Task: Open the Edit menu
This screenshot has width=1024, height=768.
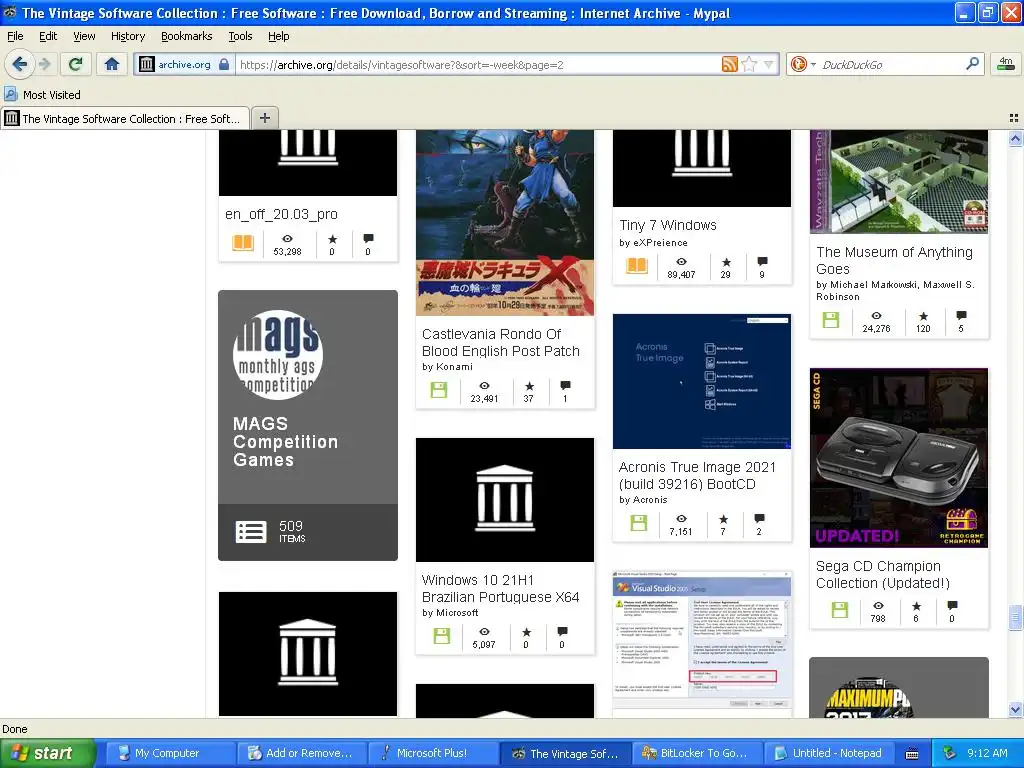Action: (x=48, y=36)
